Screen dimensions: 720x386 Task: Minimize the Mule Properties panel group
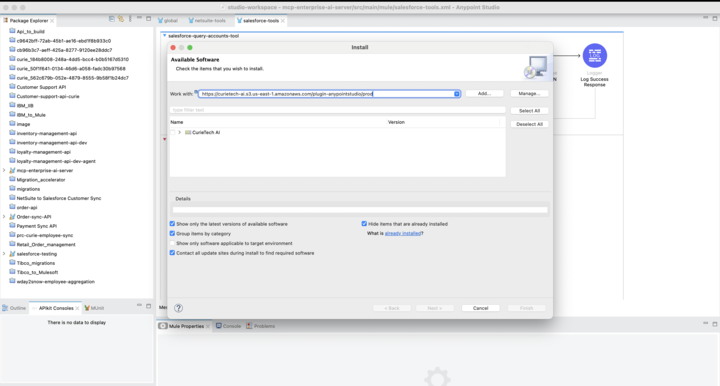(x=705, y=324)
